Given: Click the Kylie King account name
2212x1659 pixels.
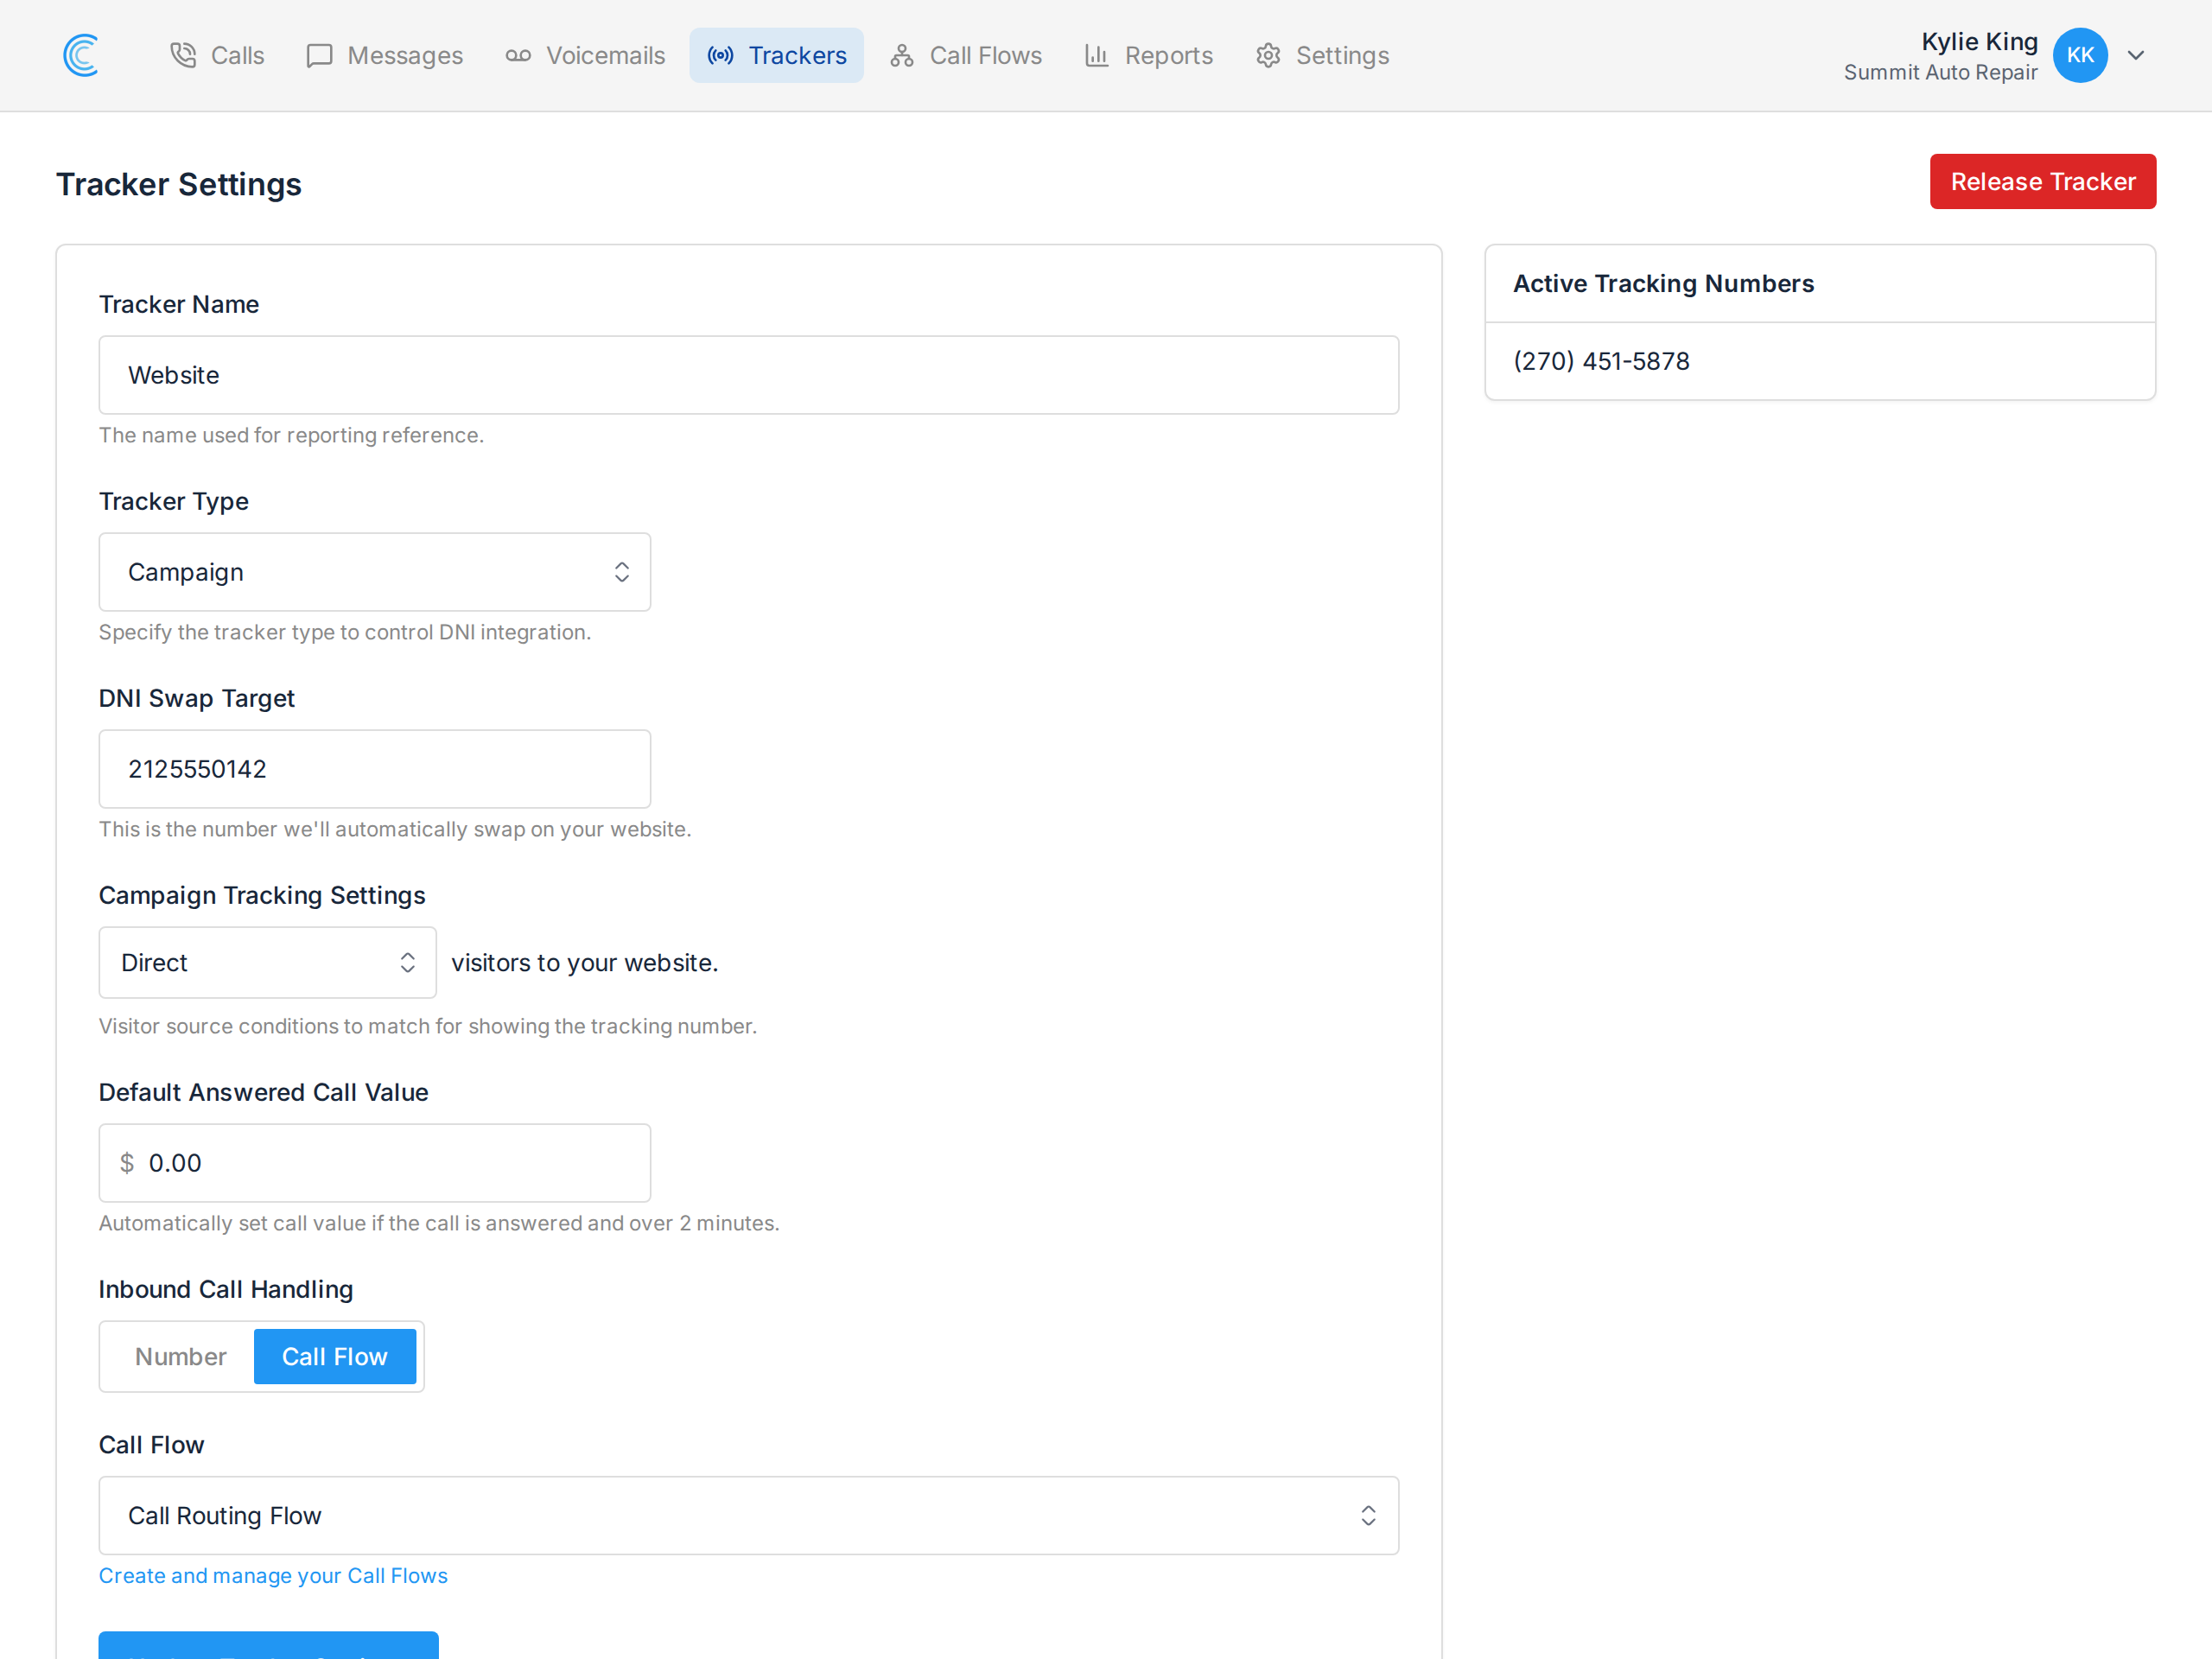Looking at the screenshot, I should 1979,41.
